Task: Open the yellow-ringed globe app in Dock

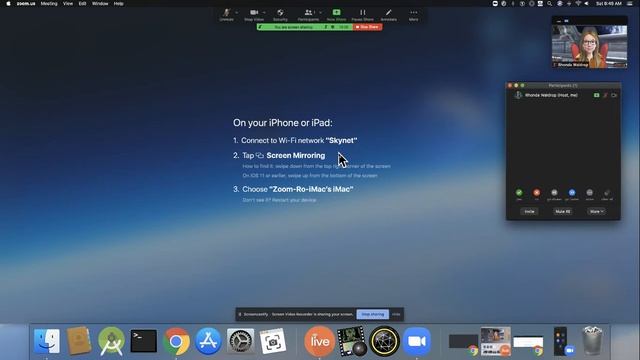Action: tap(384, 341)
